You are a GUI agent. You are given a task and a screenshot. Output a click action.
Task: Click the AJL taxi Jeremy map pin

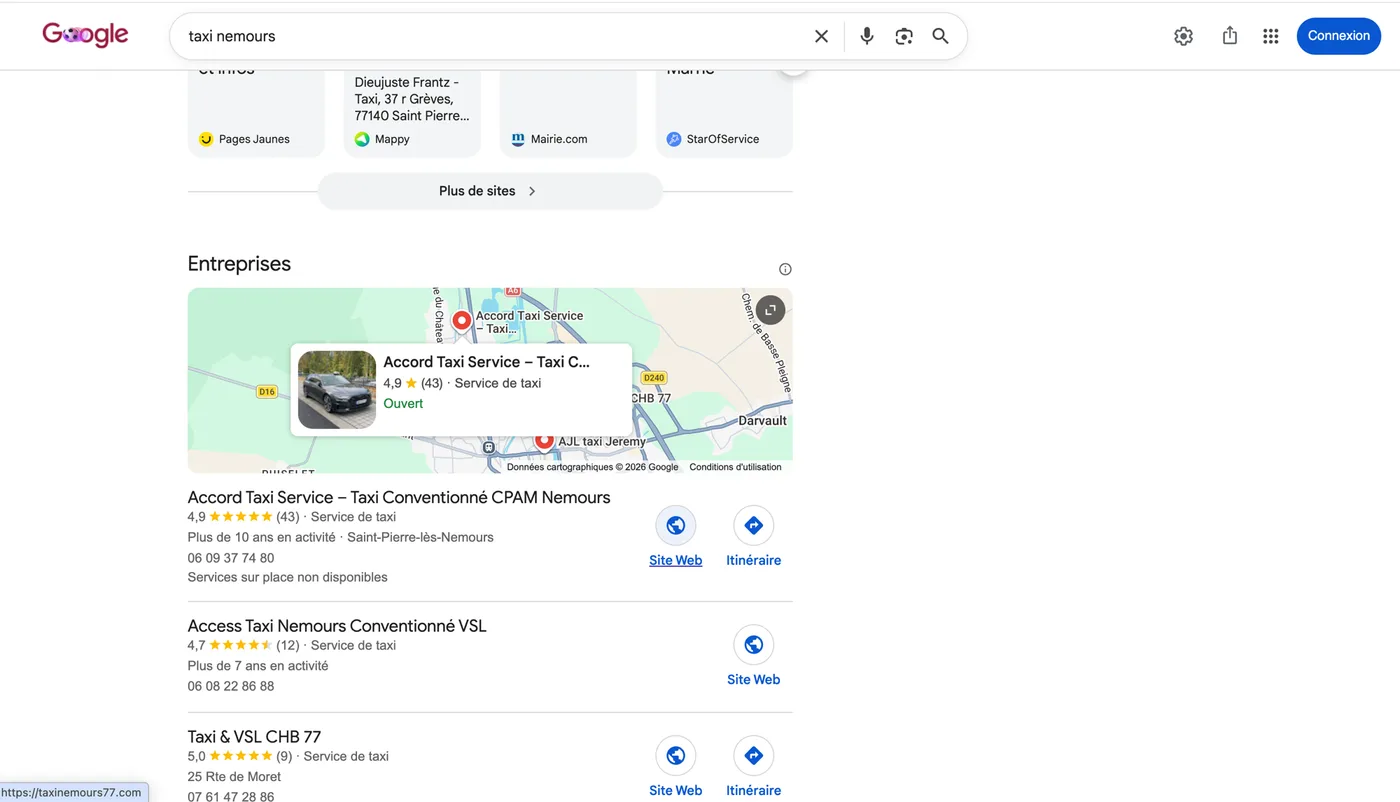544,439
